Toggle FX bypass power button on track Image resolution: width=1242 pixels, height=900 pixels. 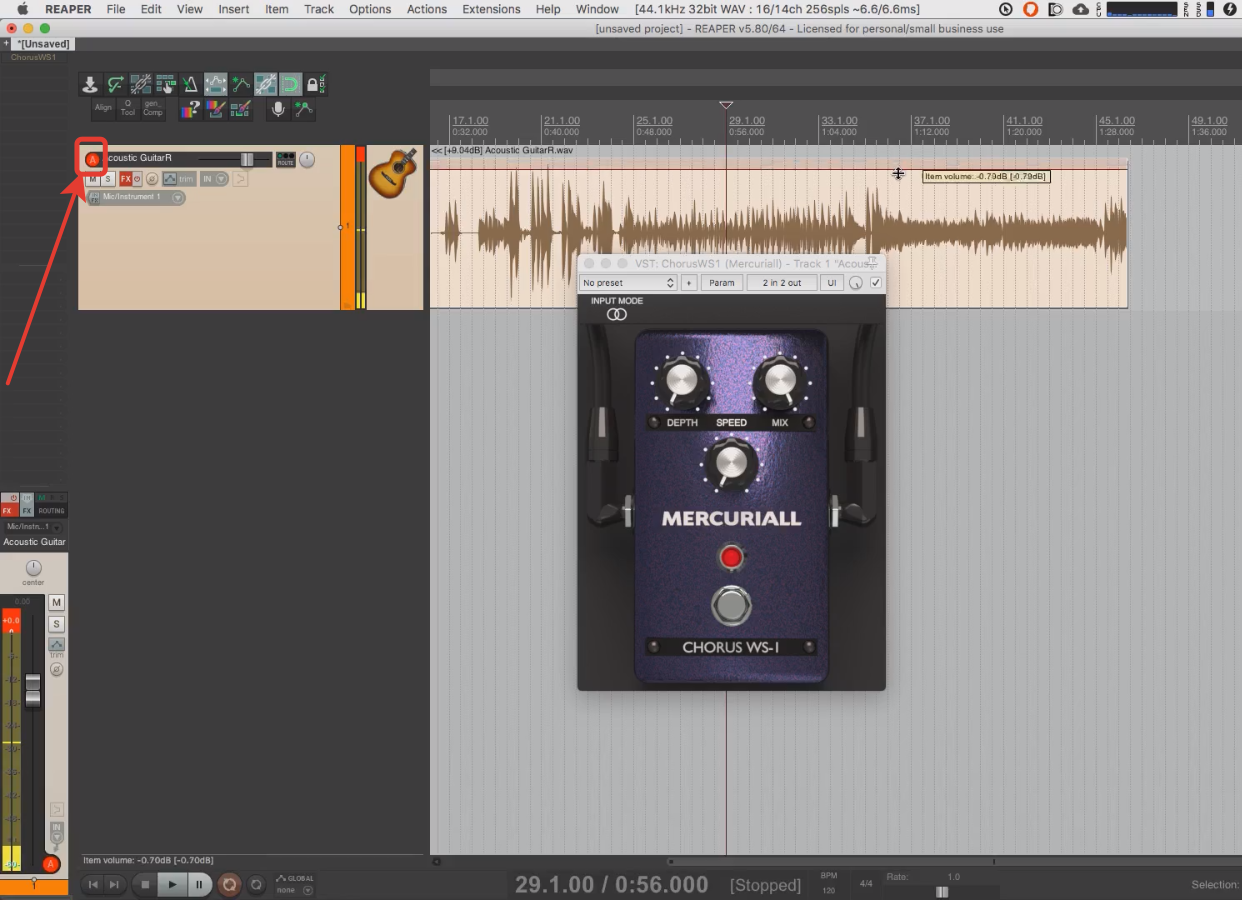(x=137, y=179)
